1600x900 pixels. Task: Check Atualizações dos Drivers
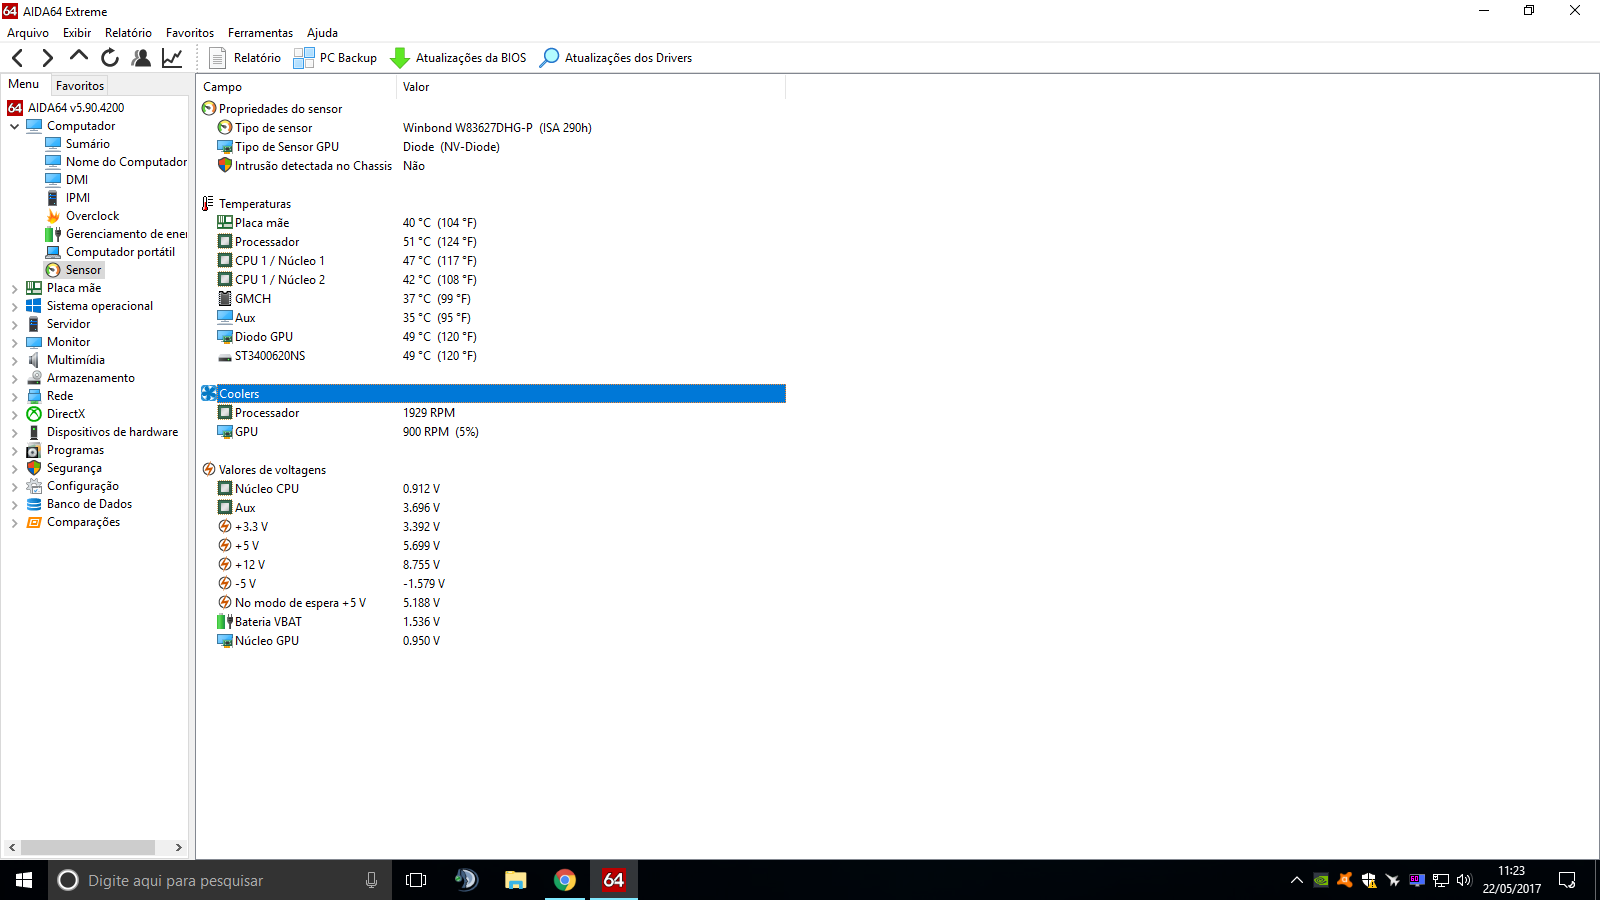[616, 58]
